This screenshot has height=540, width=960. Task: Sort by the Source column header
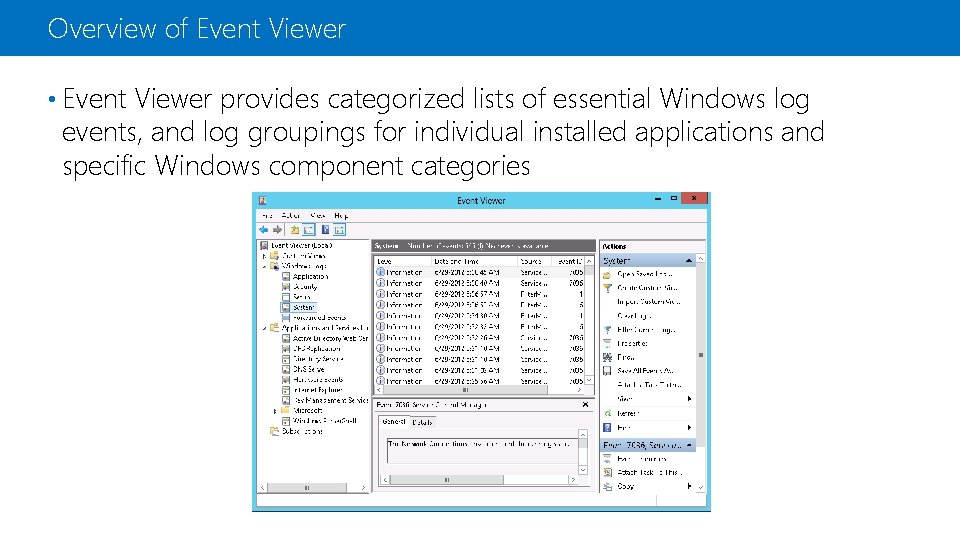point(535,261)
